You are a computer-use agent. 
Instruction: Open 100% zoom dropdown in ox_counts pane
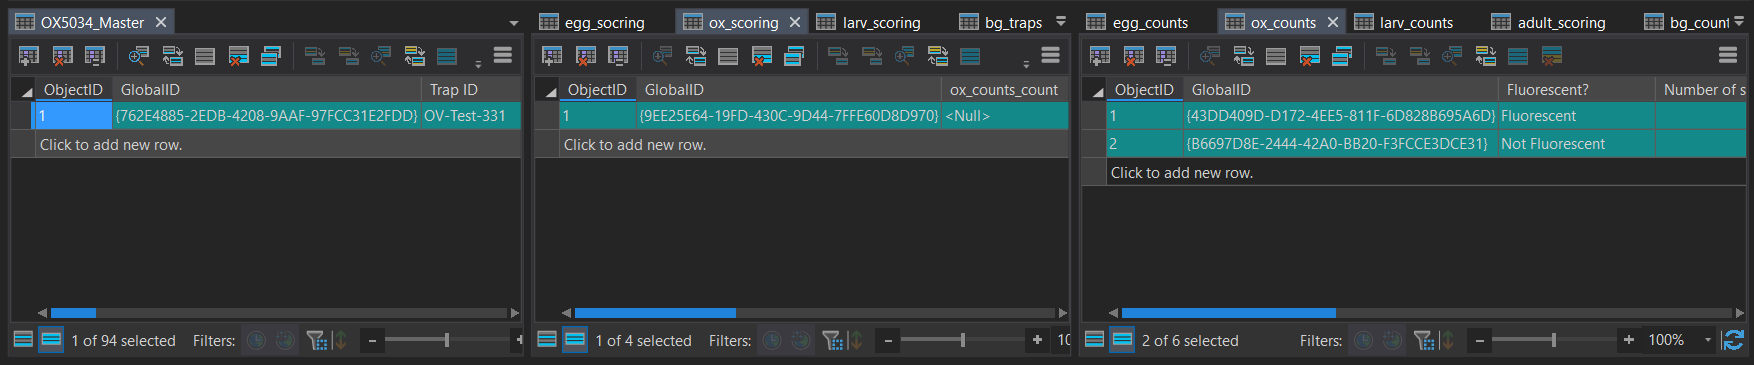[x=1708, y=340]
